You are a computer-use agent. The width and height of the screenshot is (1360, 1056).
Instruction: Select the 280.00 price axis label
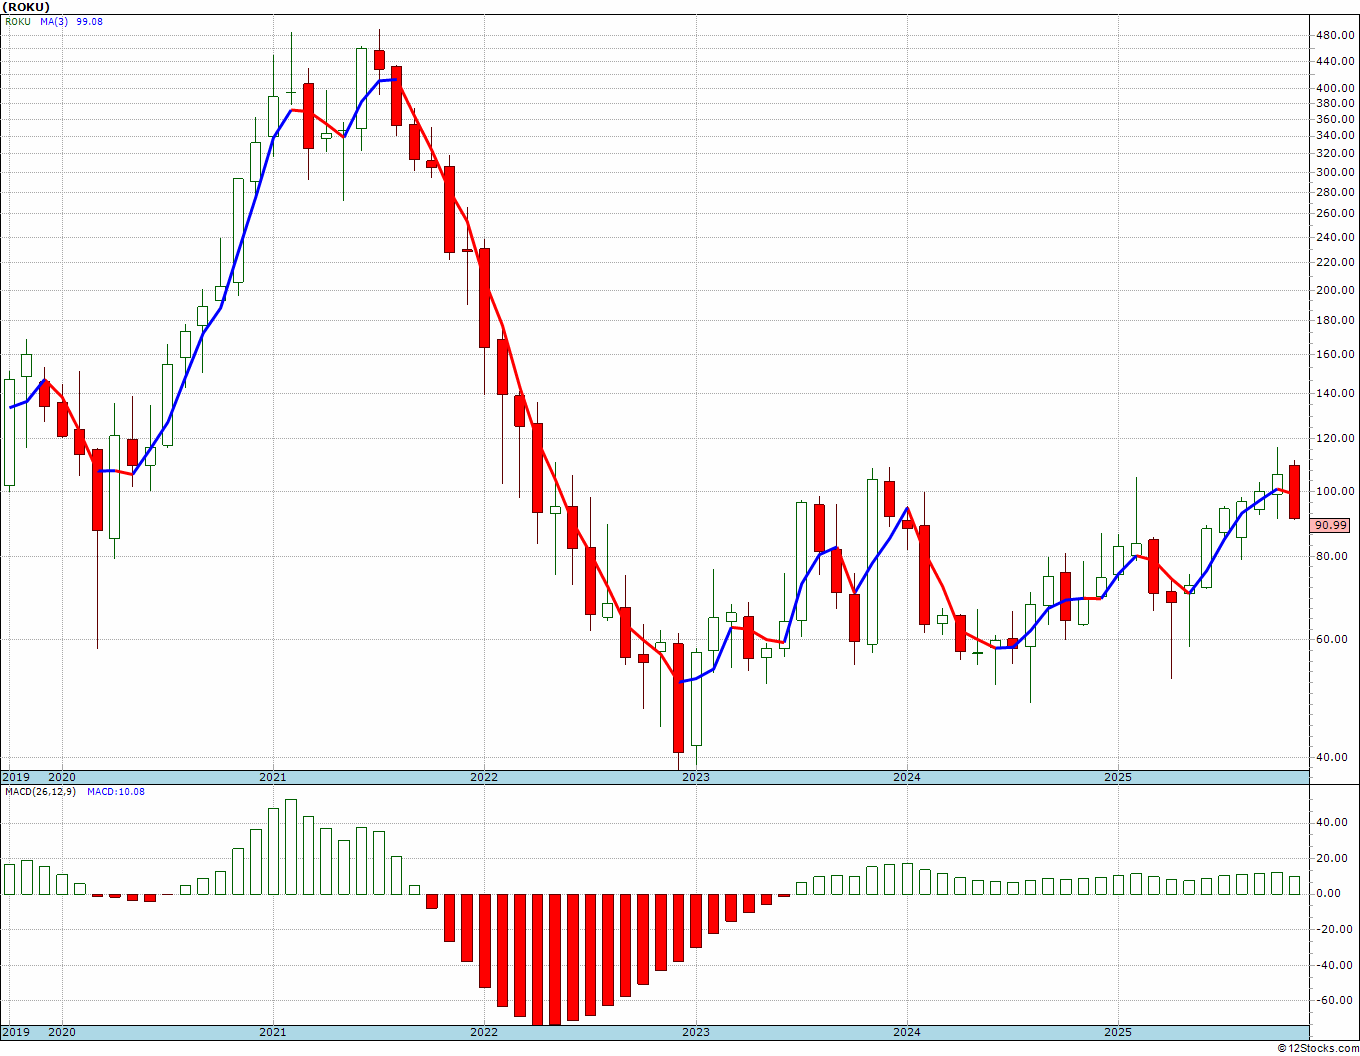click(x=1337, y=192)
